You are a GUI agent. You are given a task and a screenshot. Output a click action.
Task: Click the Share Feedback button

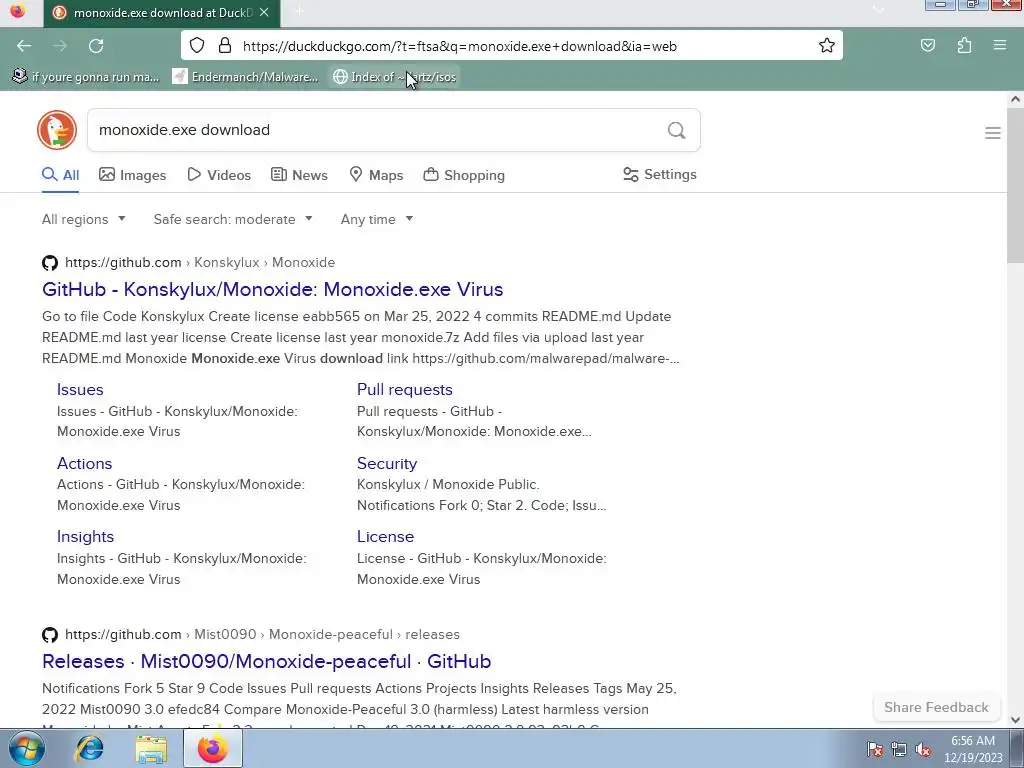point(936,707)
